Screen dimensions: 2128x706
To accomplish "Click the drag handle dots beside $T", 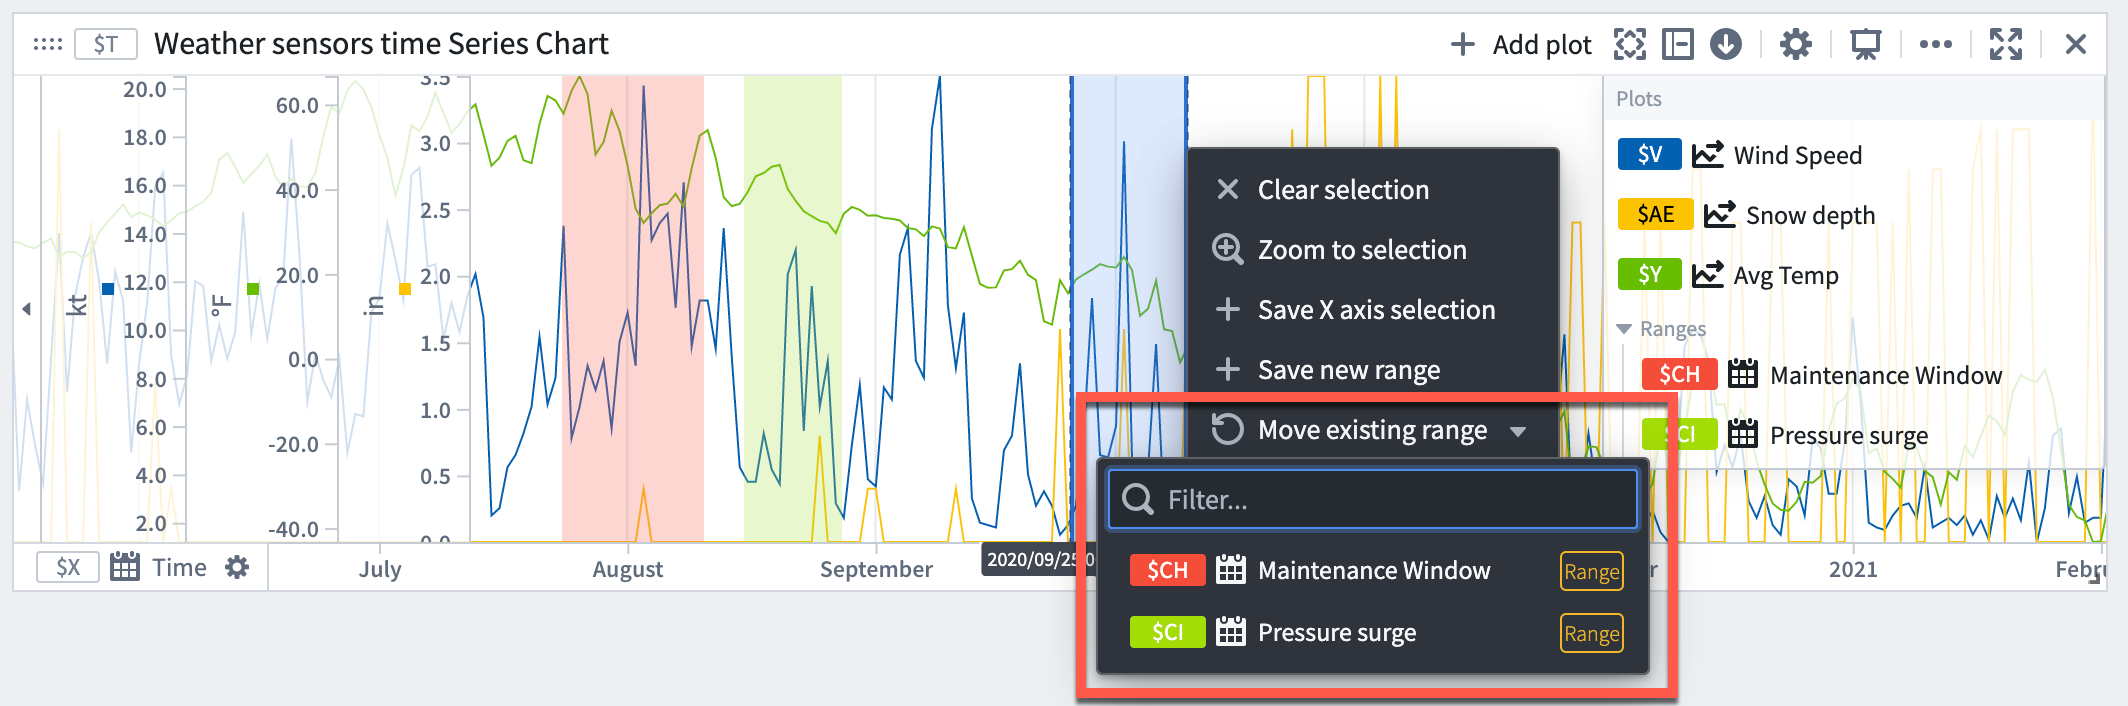I will click(x=47, y=44).
